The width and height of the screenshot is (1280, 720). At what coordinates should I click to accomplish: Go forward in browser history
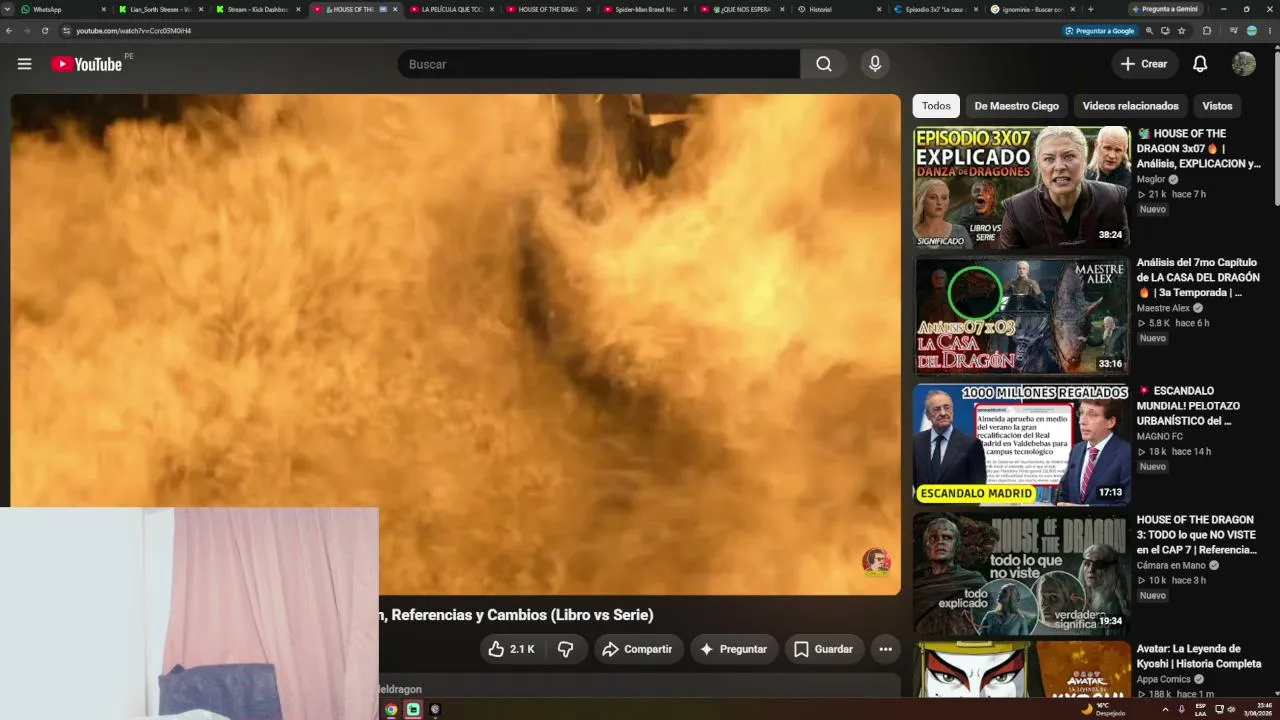tap(27, 31)
